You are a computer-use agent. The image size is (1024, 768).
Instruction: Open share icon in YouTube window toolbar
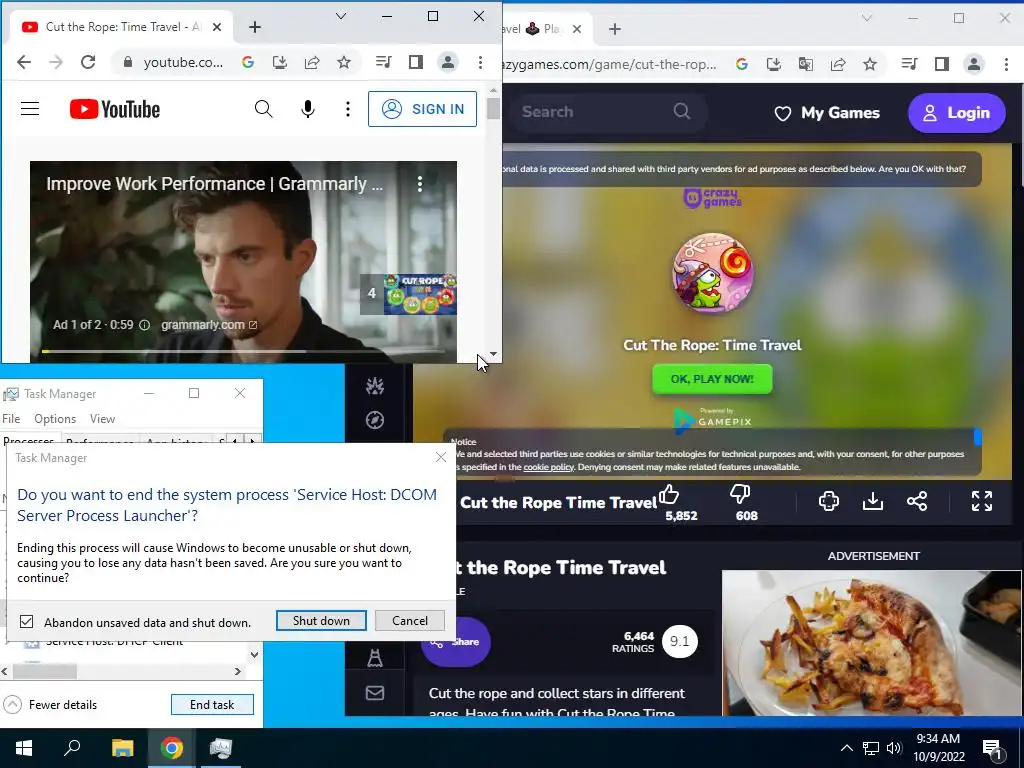pyautogui.click(x=312, y=62)
